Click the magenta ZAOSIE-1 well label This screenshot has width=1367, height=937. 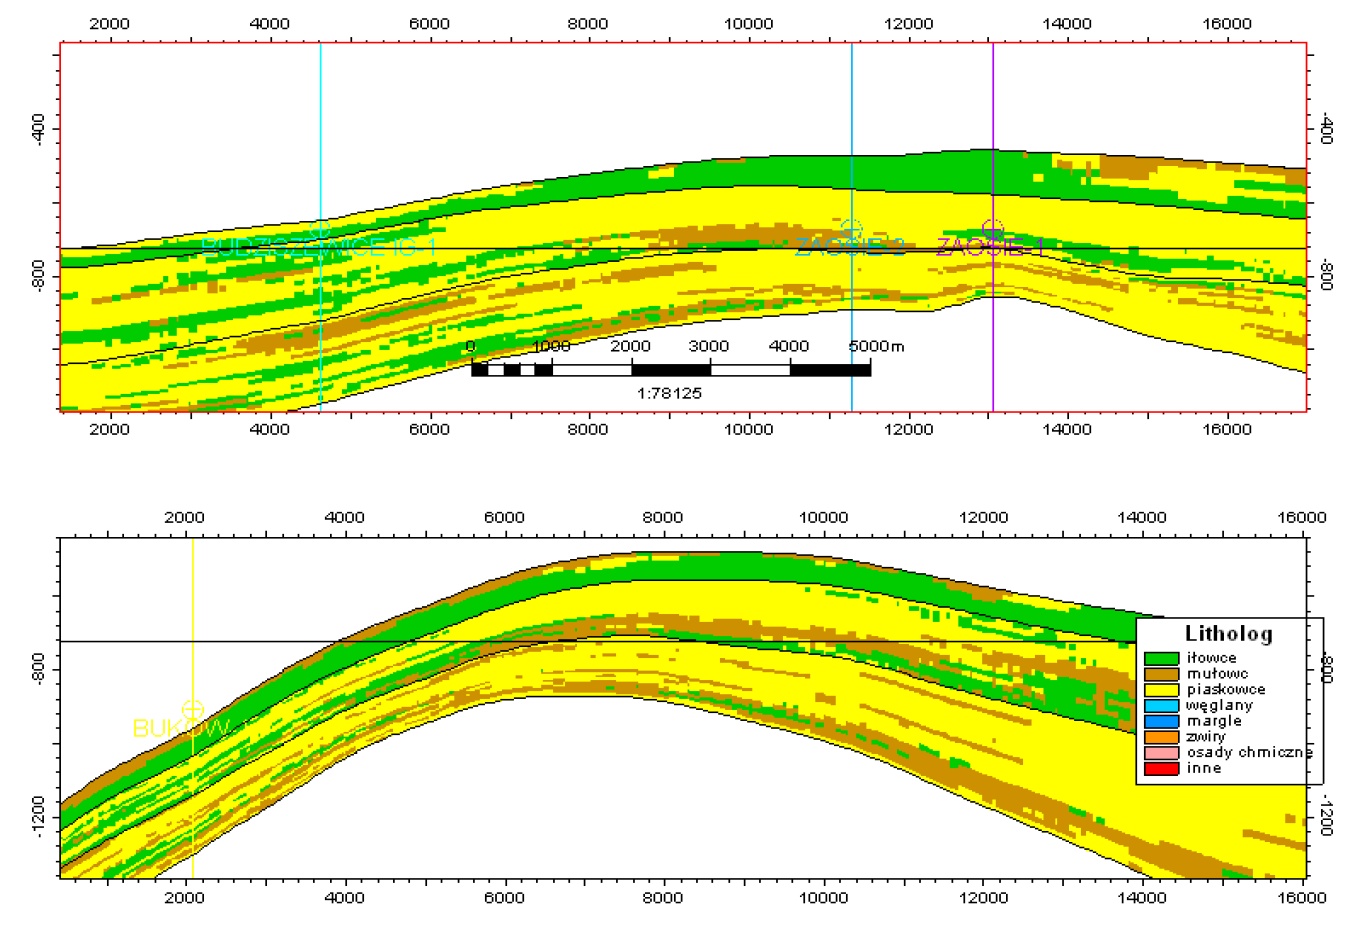(x=990, y=248)
